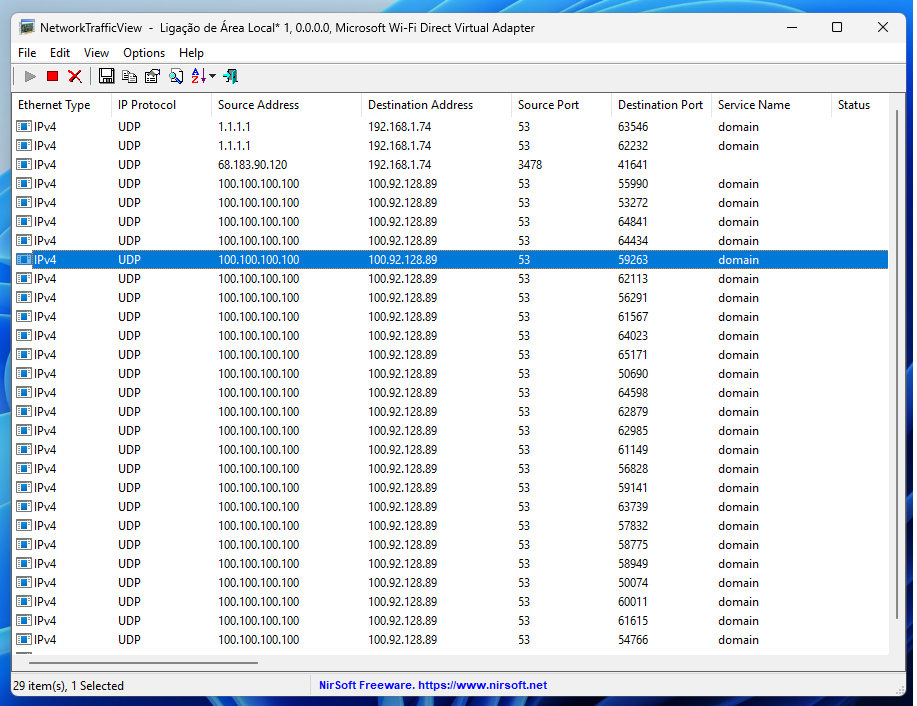The image size is (917, 706).
Task: Click icon of highlighted row port 59263
Action: pyautogui.click(x=24, y=259)
